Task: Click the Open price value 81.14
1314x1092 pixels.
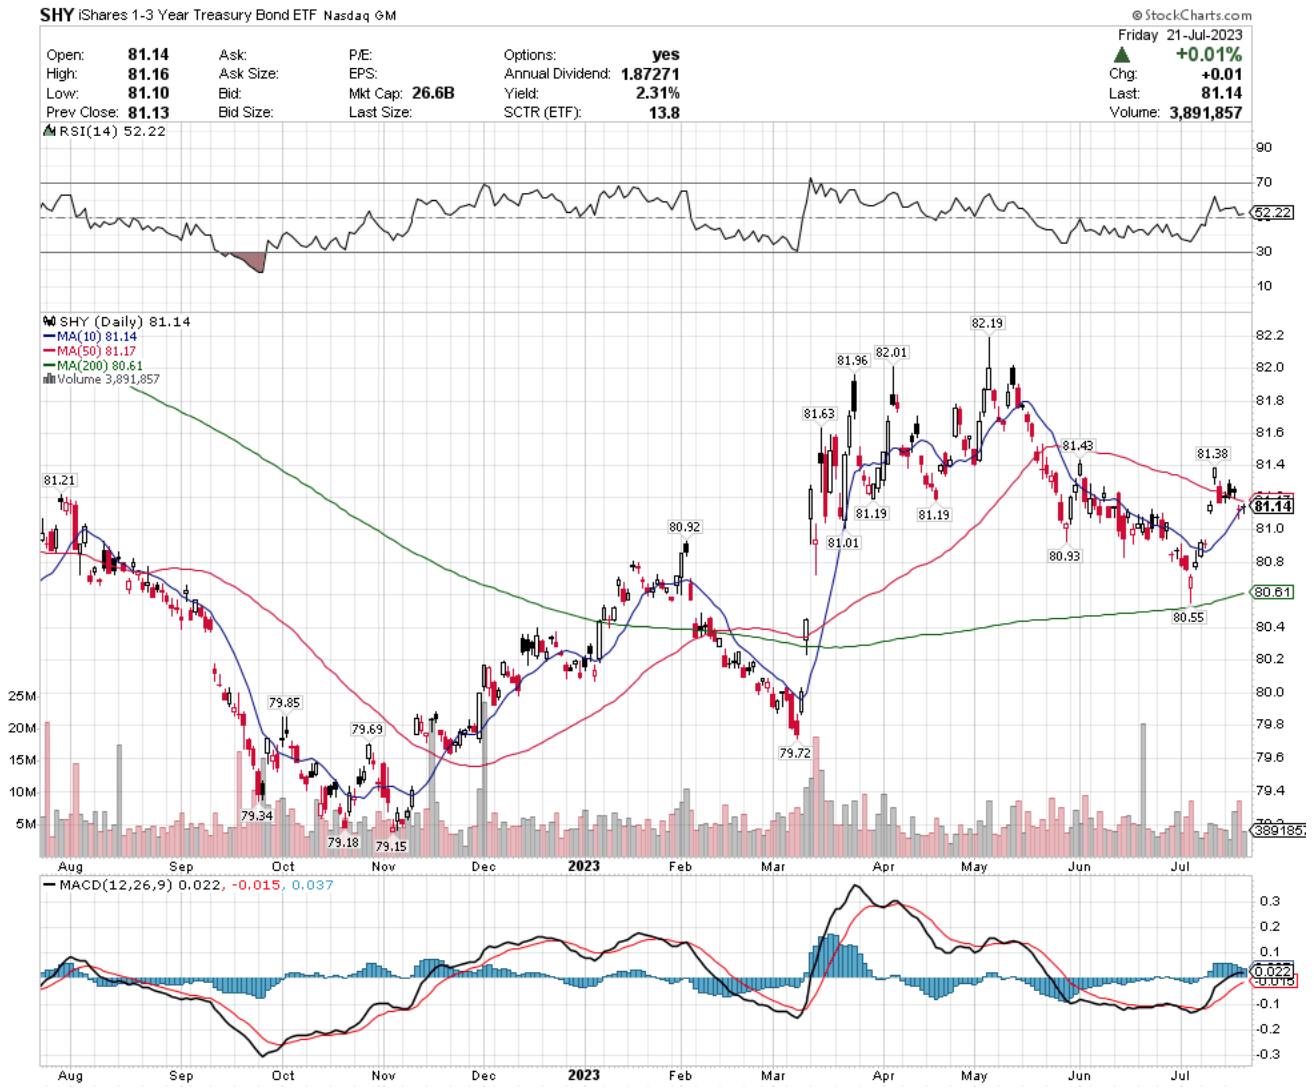Action: [x=148, y=55]
